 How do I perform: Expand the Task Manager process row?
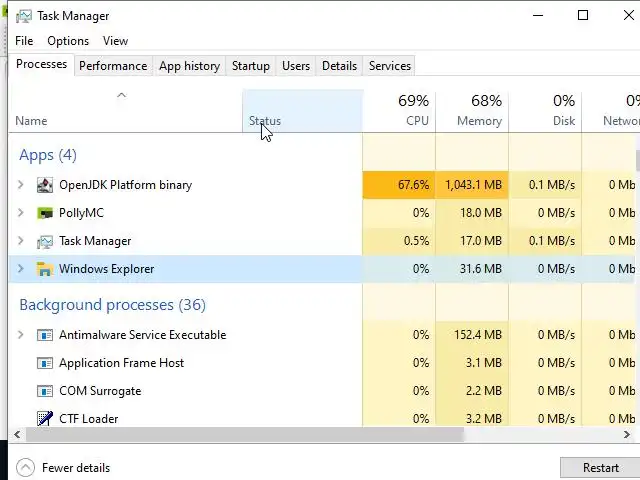[20, 241]
